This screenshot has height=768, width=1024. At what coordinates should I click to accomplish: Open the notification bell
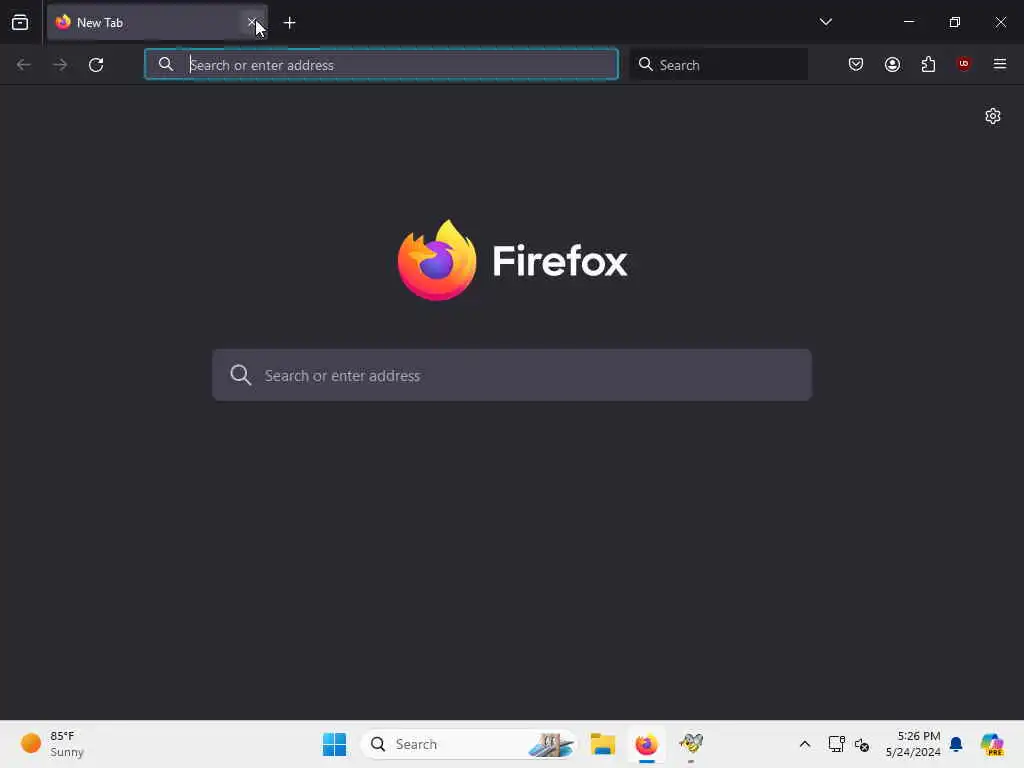pos(956,744)
